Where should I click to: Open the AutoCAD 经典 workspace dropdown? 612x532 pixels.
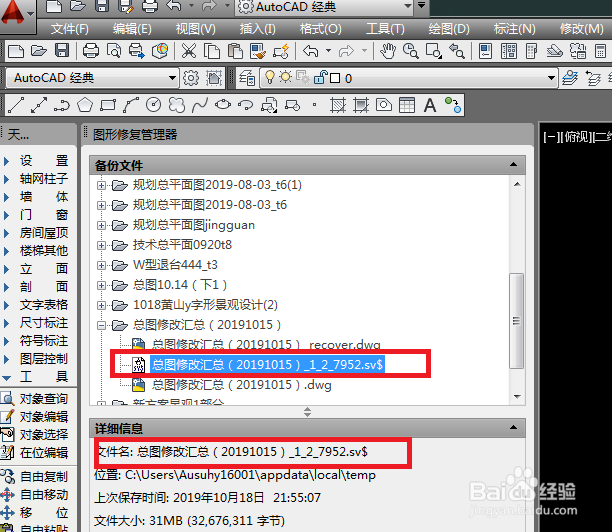tap(92, 78)
